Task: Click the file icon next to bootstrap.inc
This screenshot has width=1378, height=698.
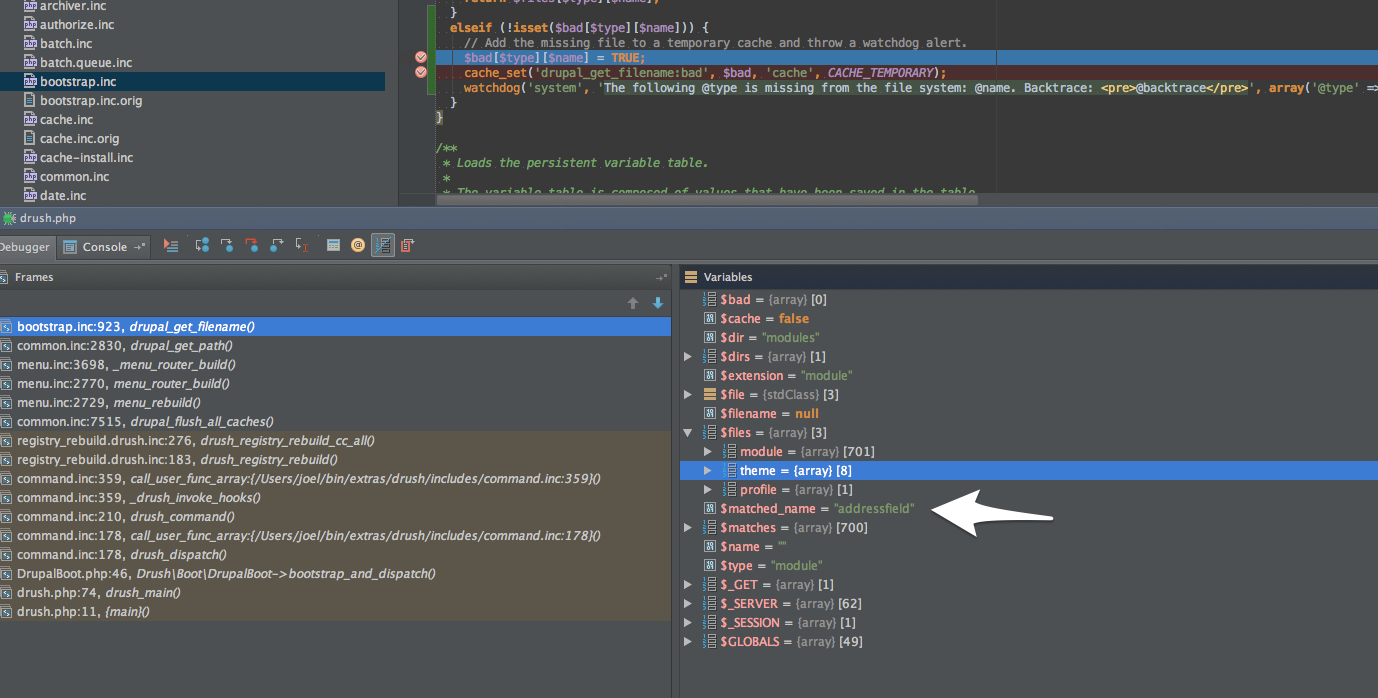Action: coord(30,82)
